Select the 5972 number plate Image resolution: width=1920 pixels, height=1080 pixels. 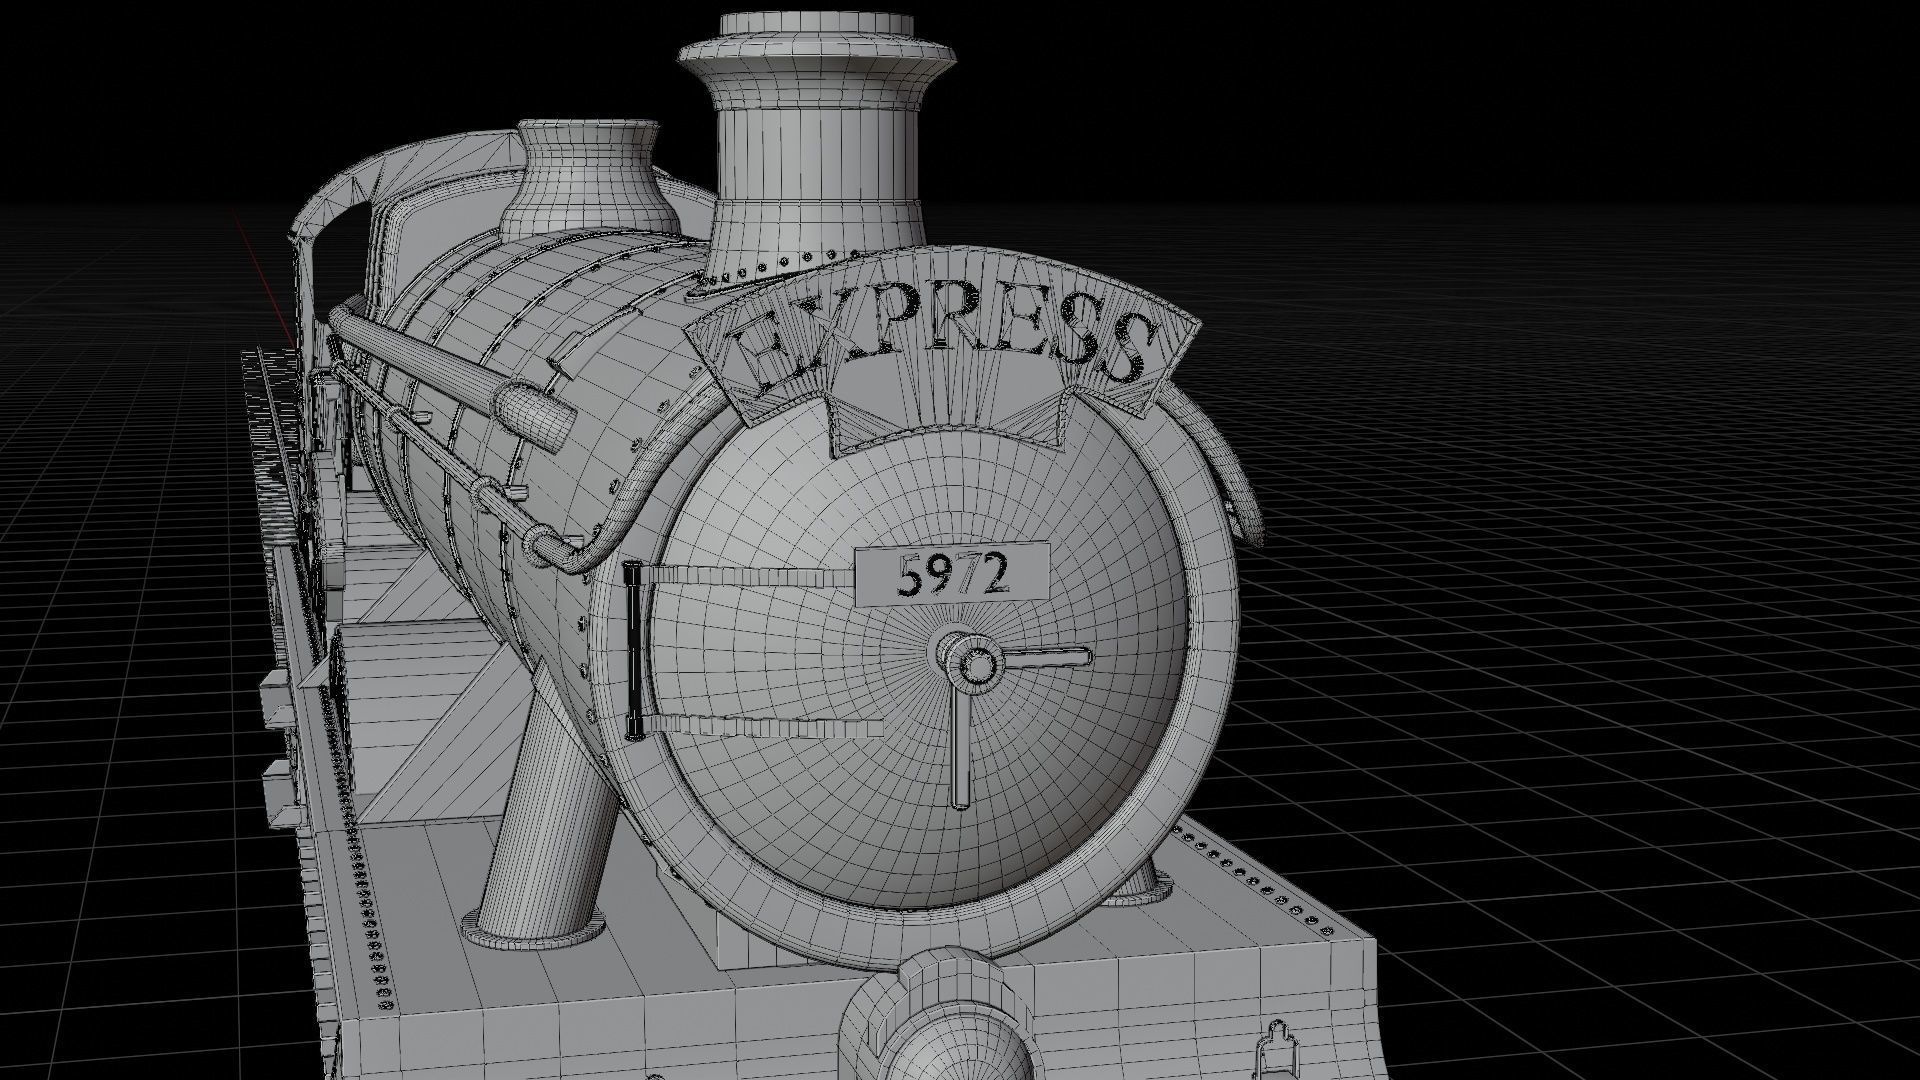click(x=952, y=574)
